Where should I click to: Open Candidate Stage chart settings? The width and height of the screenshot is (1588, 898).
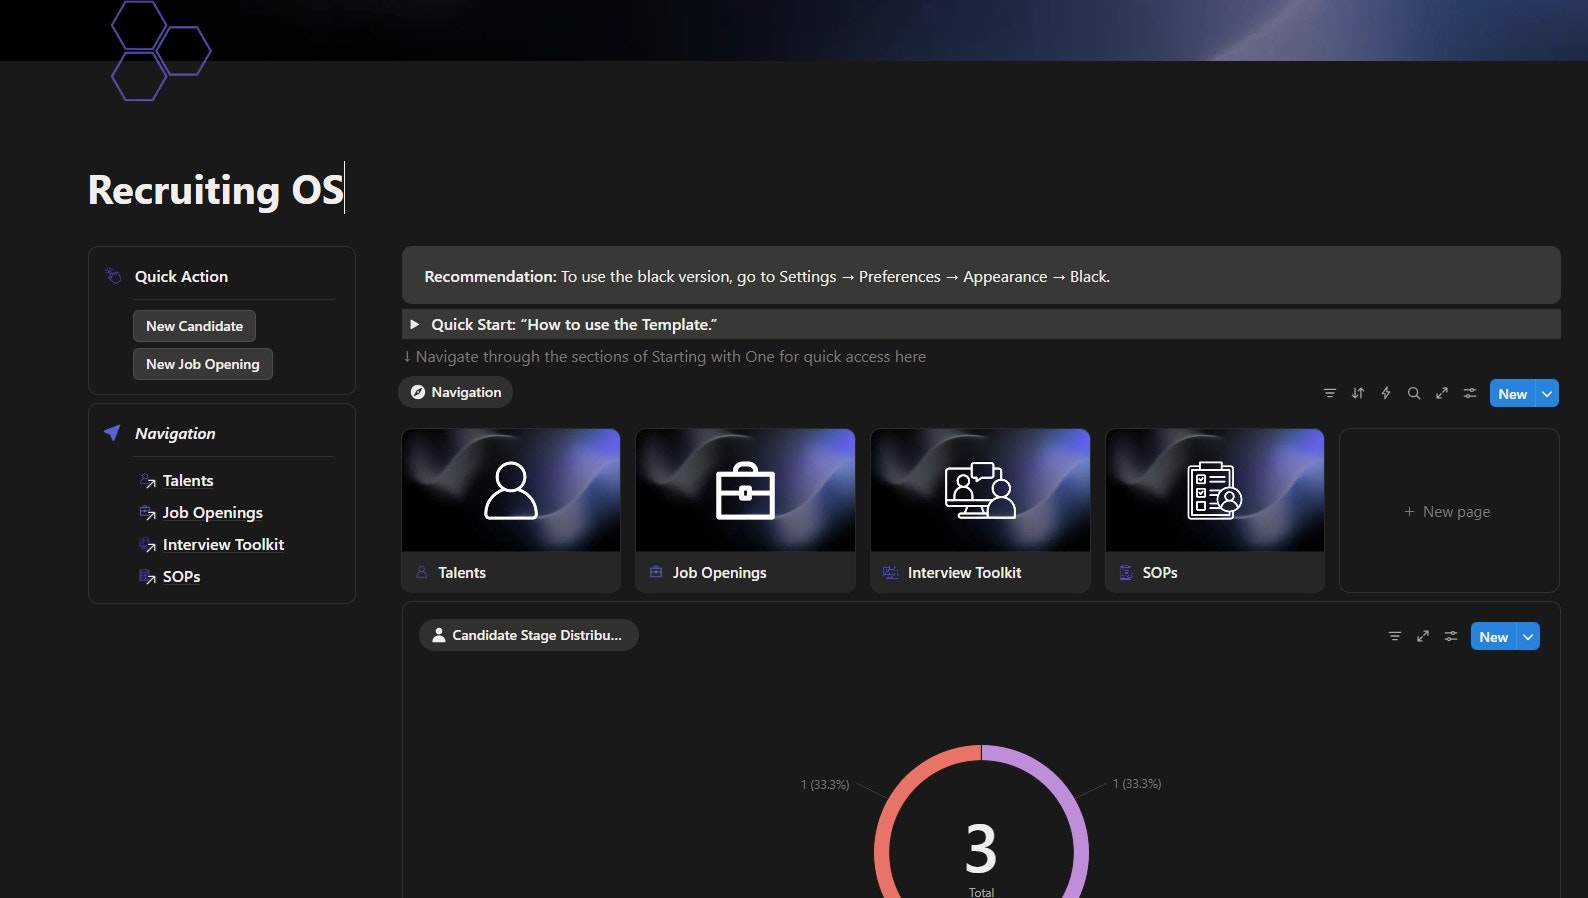[1451, 636]
